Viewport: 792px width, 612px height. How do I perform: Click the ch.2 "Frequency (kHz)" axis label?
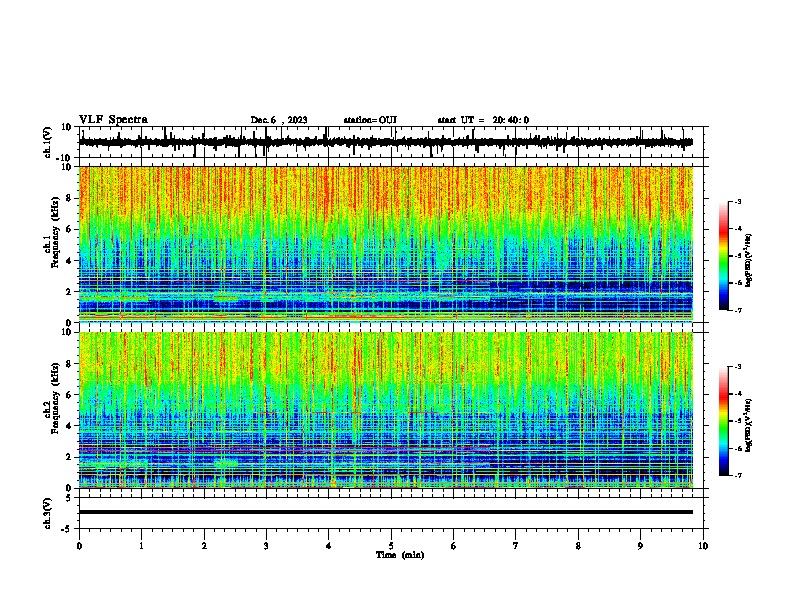[x=55, y=398]
